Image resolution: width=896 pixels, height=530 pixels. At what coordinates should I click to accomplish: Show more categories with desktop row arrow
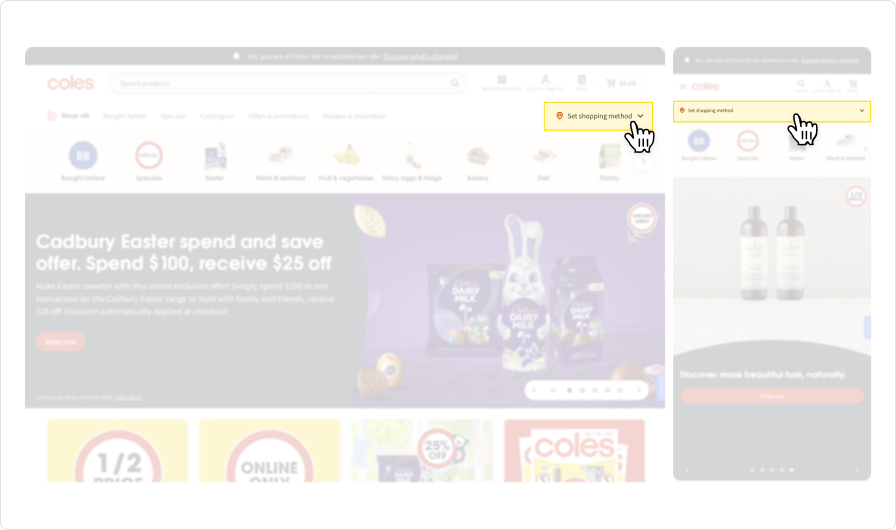[x=643, y=161]
